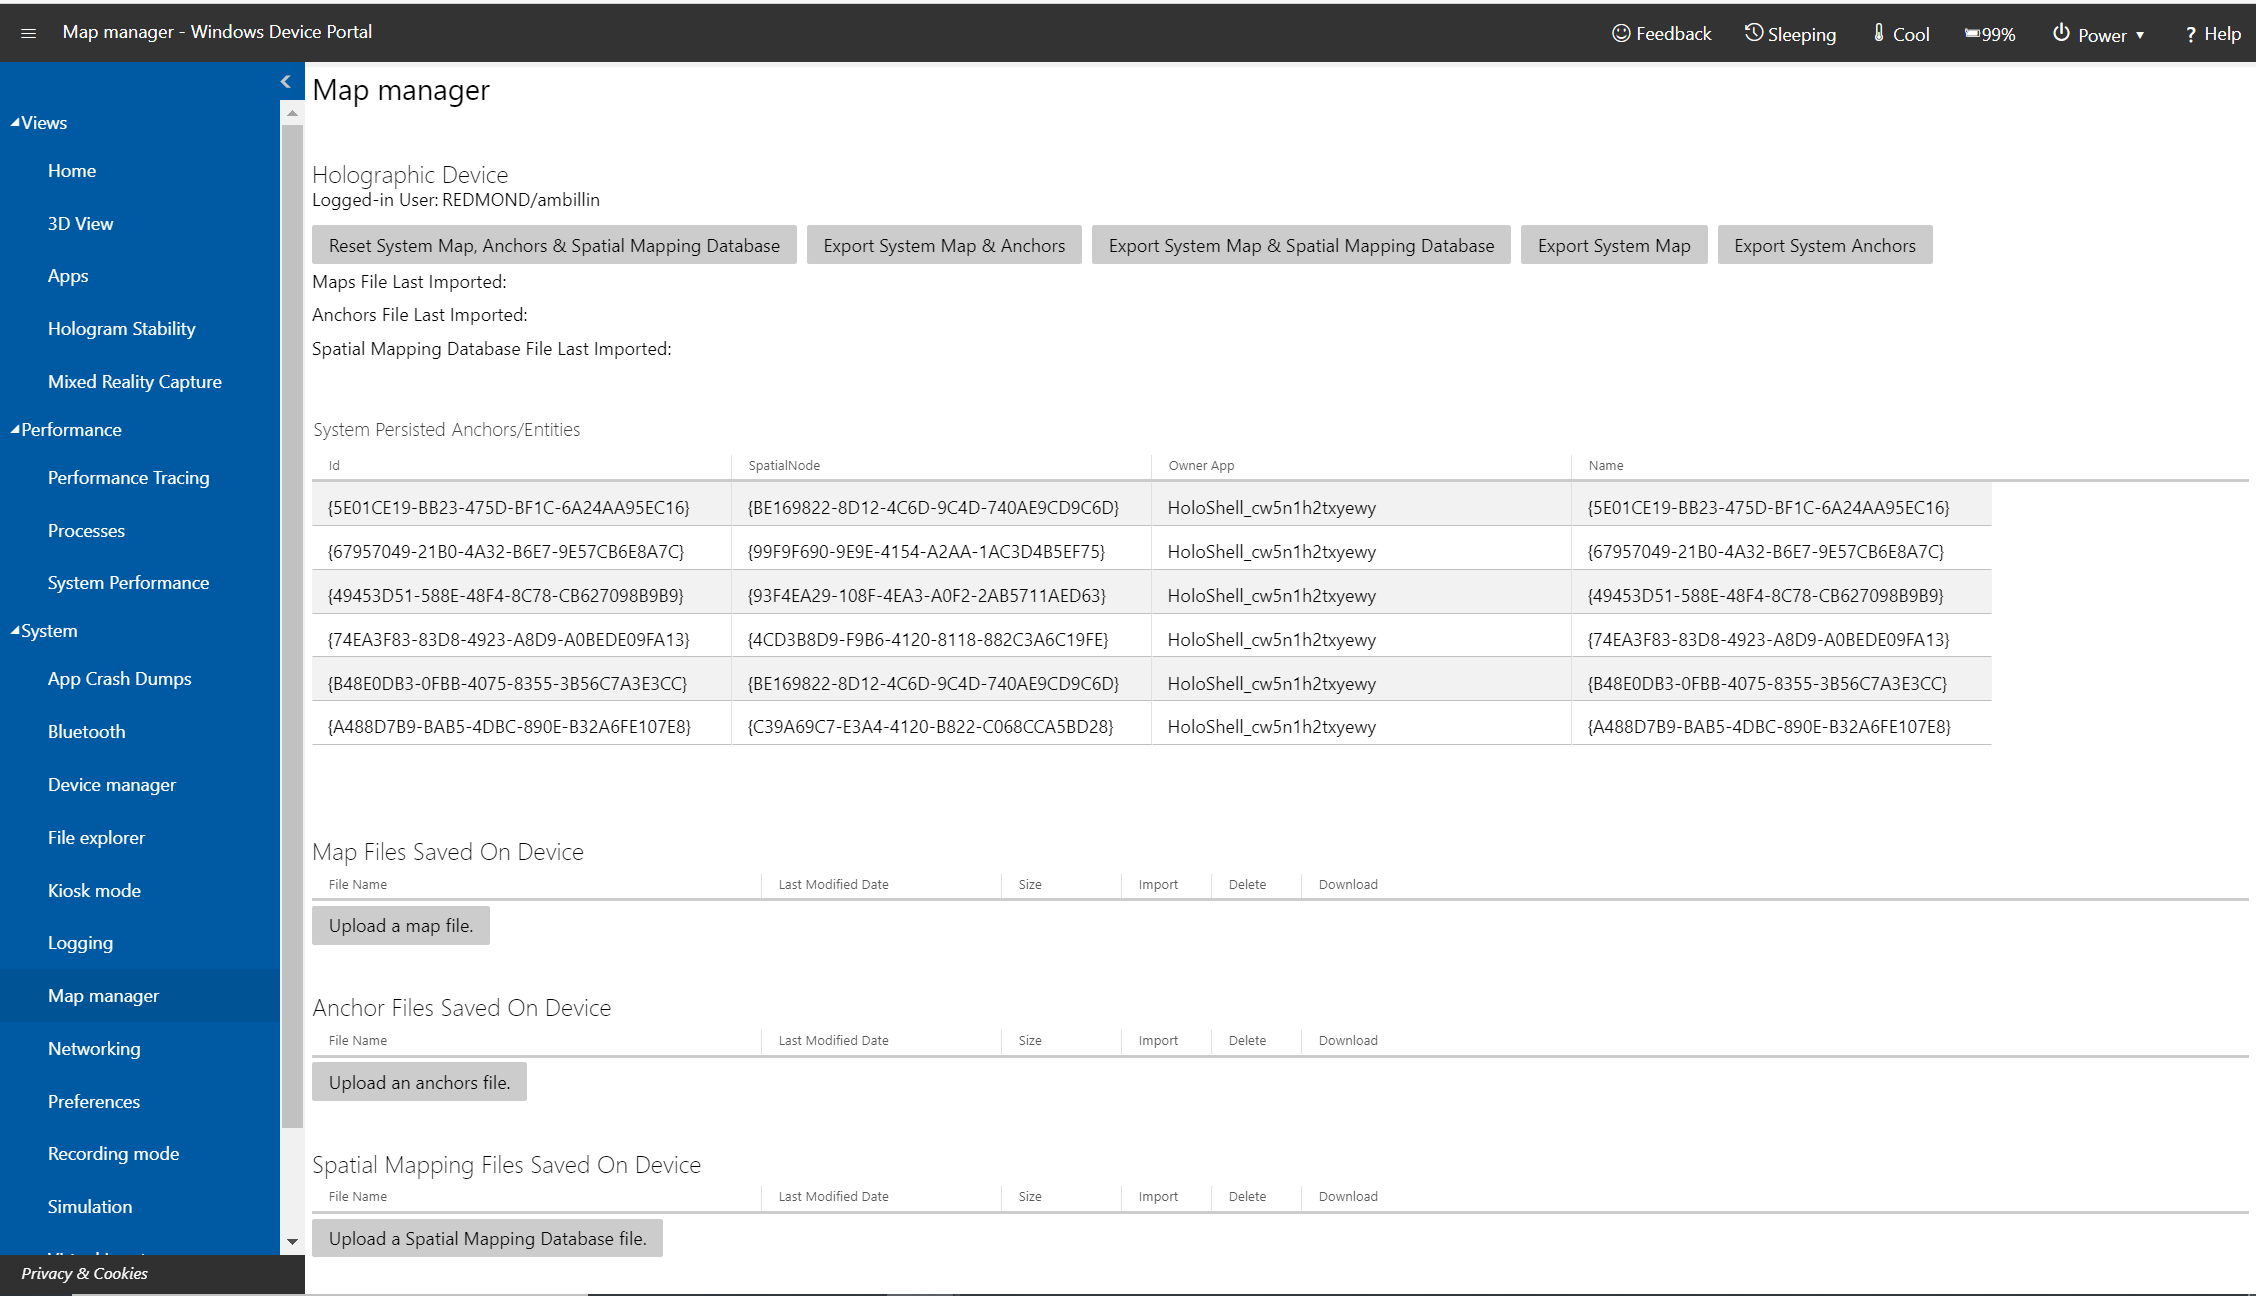This screenshot has height=1296, width=2256.
Task: Upload a Spatial Mapping Database file
Action: tap(487, 1237)
